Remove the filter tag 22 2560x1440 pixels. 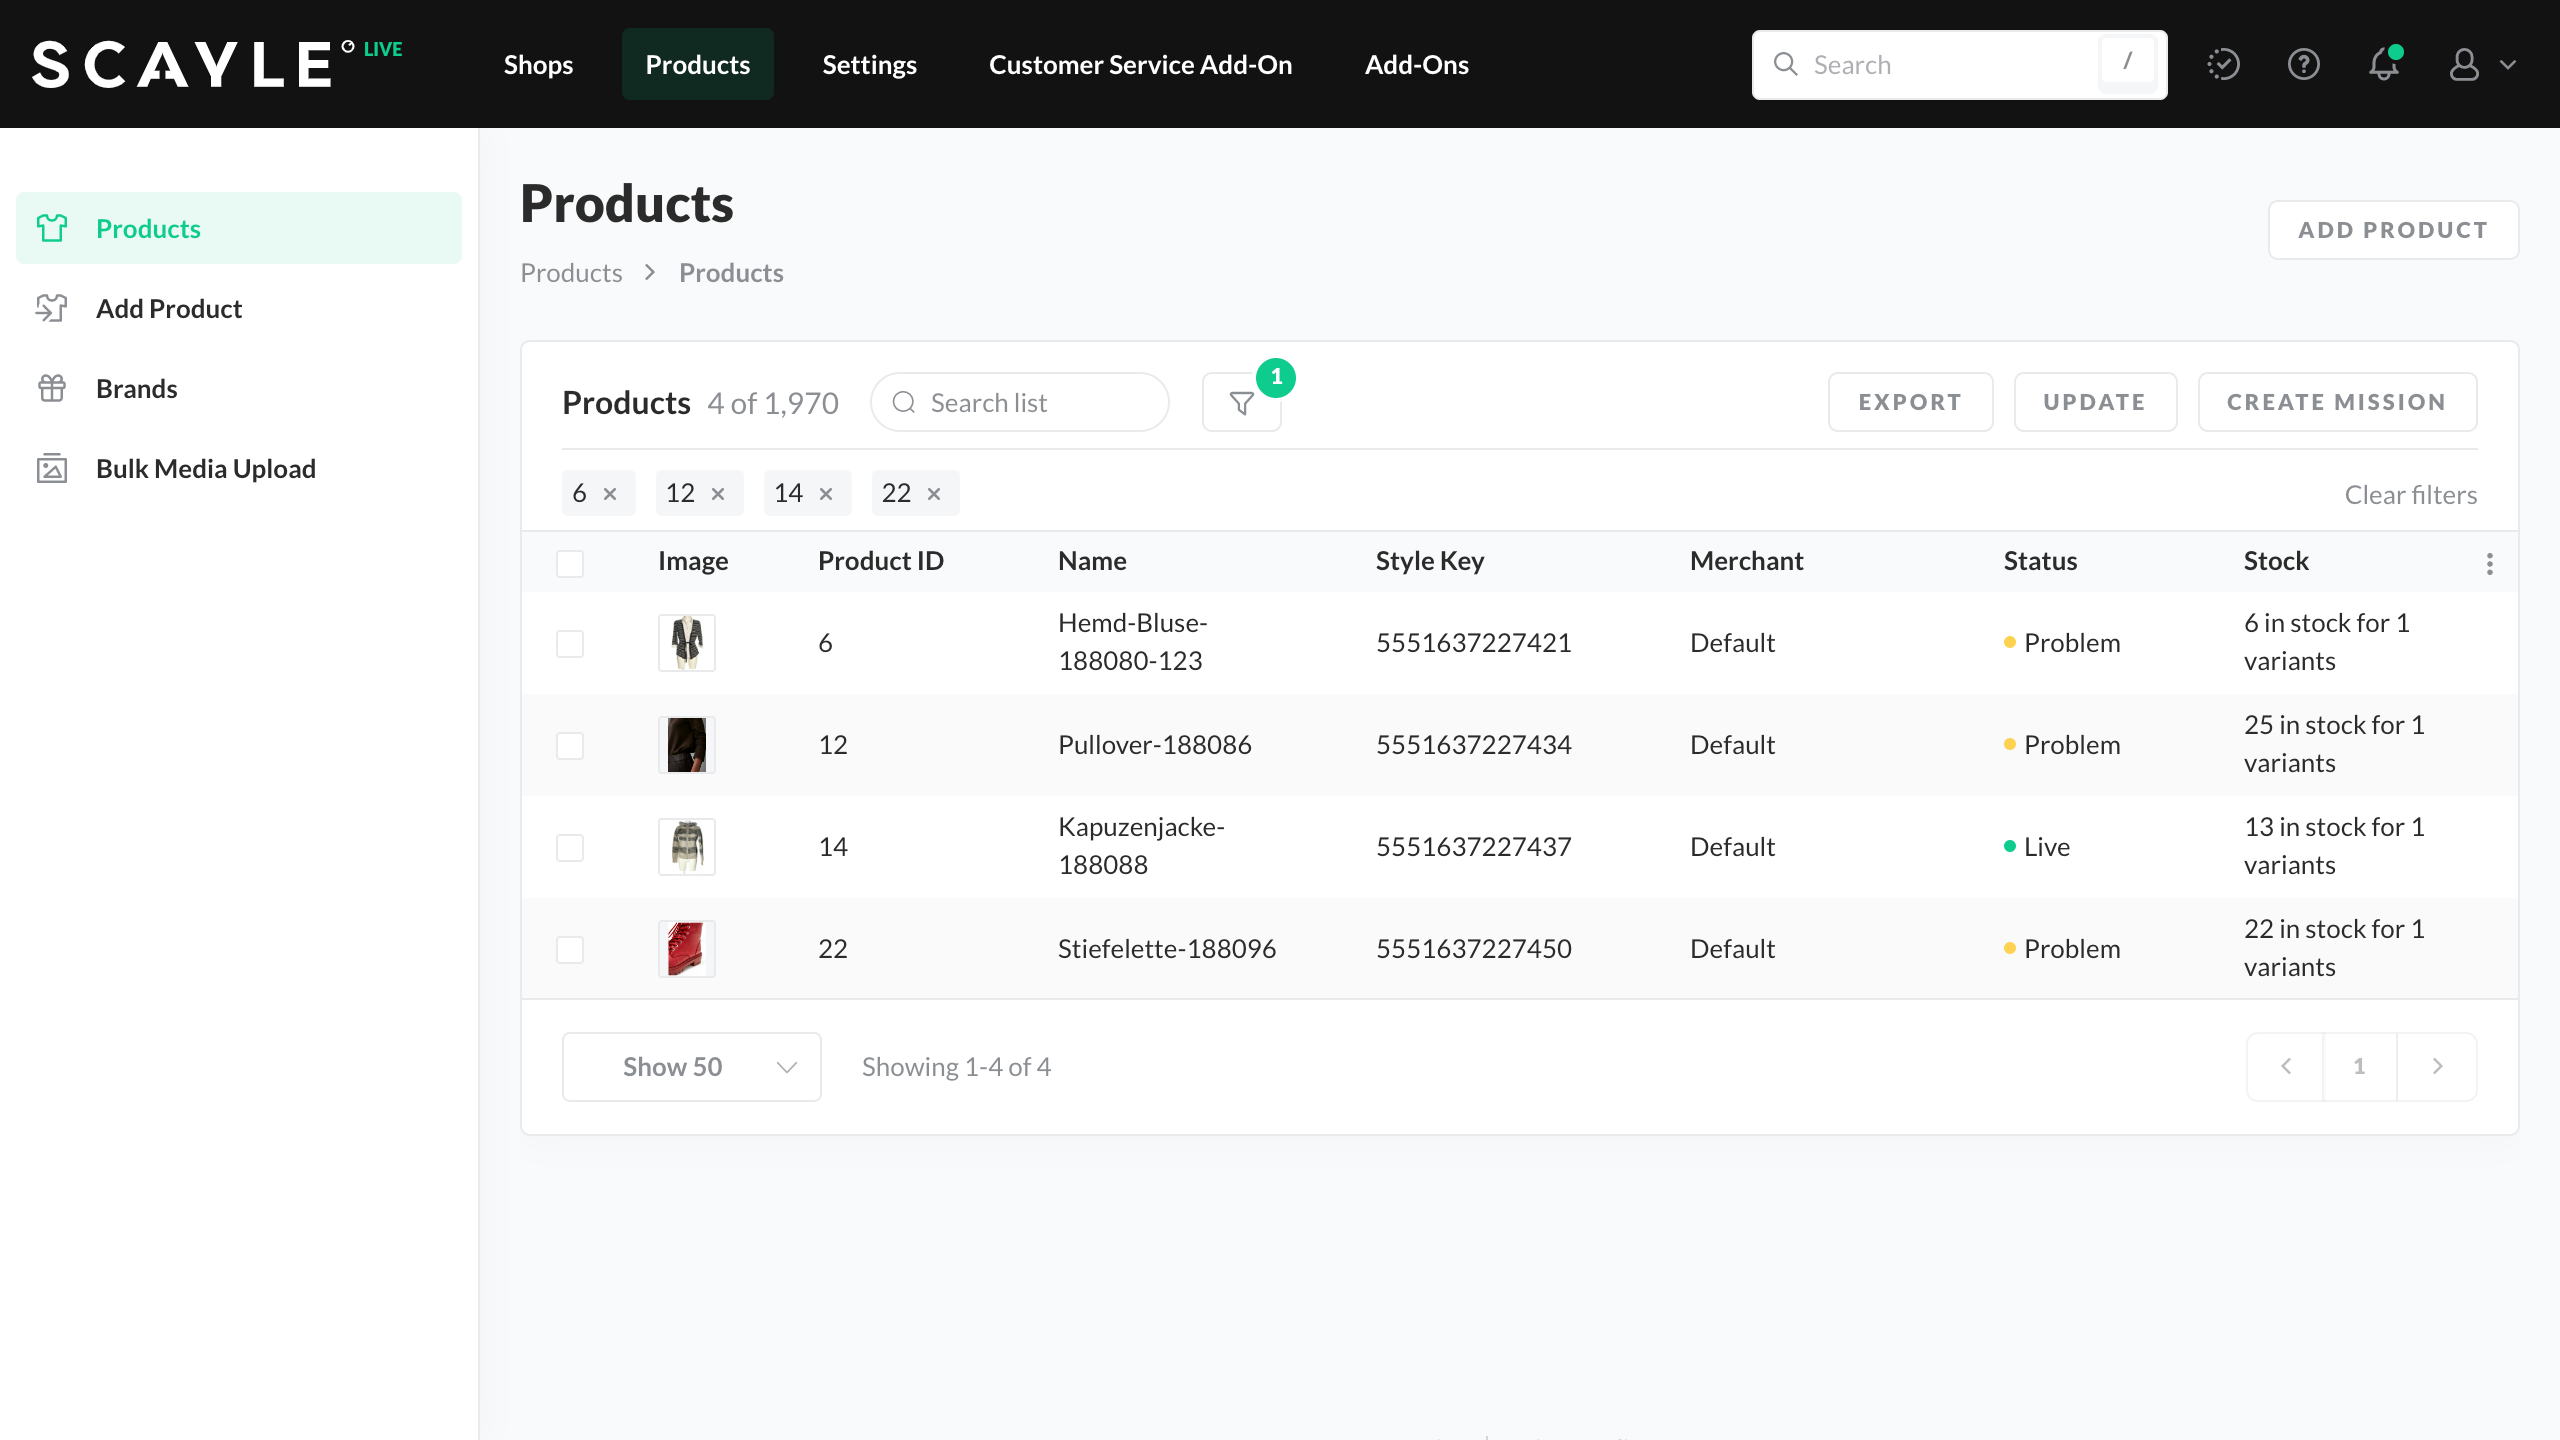tap(934, 494)
